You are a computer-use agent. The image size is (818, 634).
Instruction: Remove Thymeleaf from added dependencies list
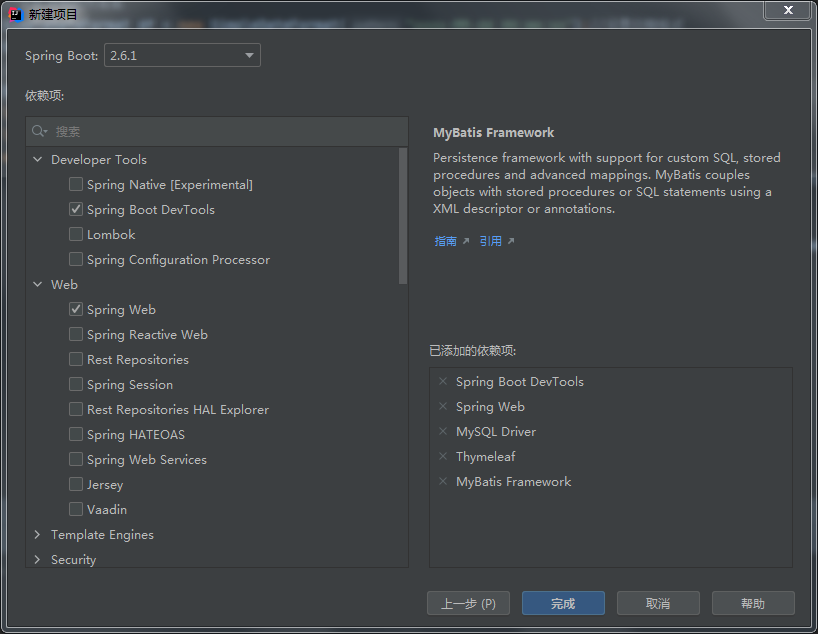(443, 457)
